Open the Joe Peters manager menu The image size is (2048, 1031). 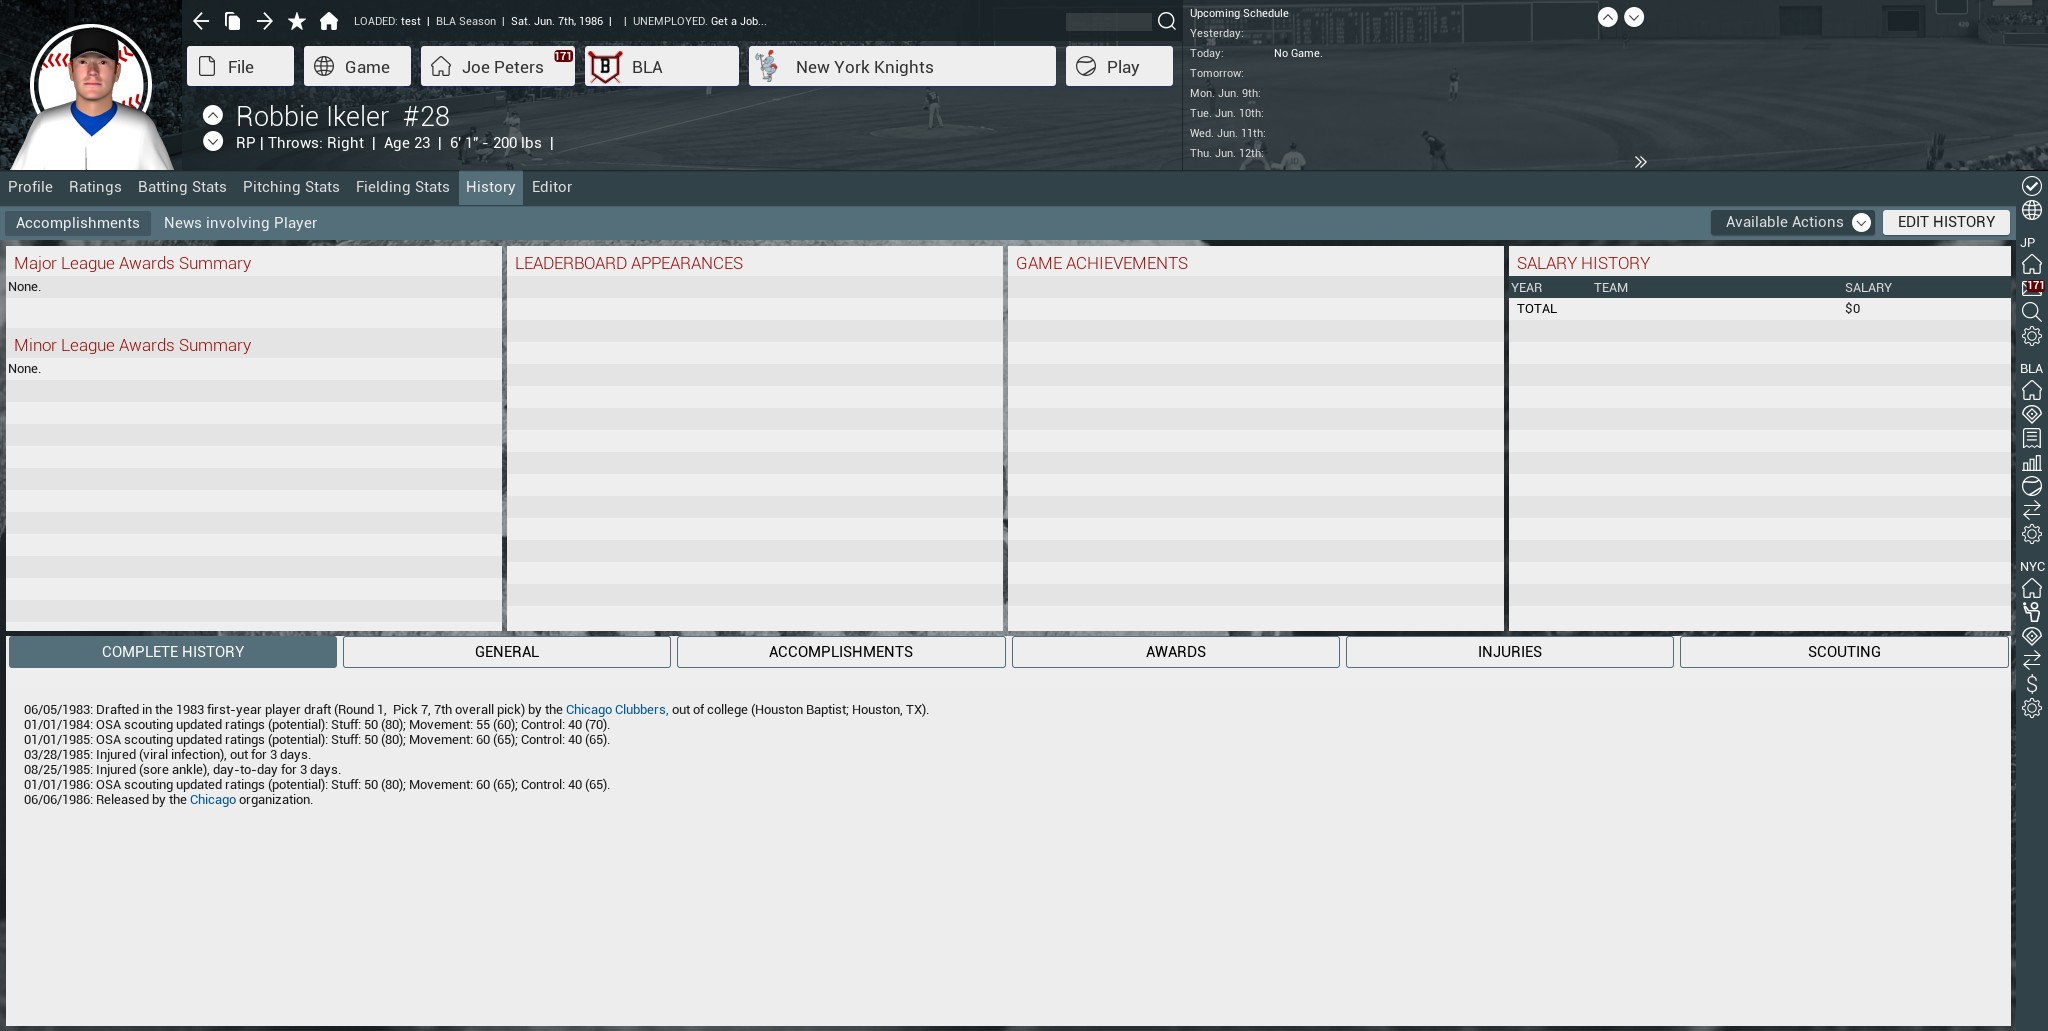click(498, 66)
